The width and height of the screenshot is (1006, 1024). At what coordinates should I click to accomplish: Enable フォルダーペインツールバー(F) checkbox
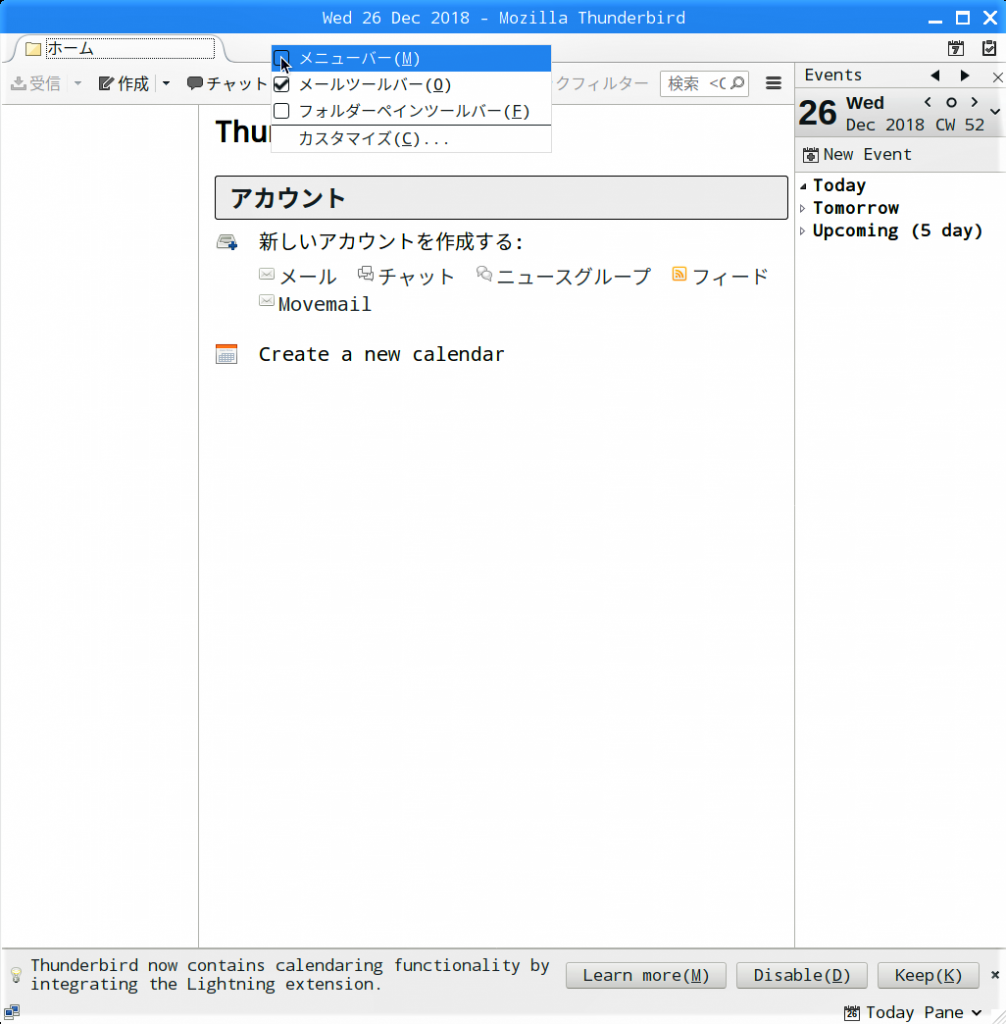282,111
